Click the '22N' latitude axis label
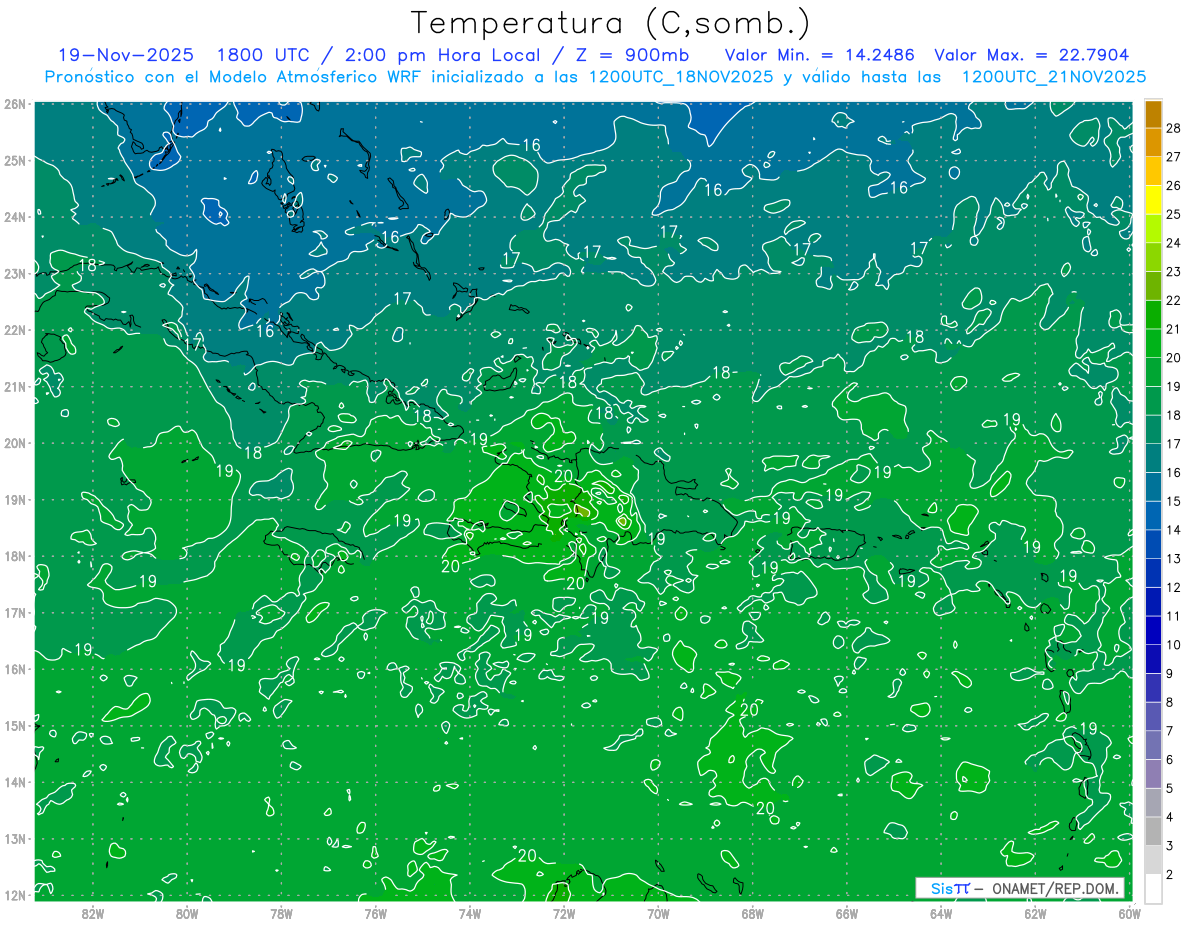1200x927 pixels. tap(14, 330)
